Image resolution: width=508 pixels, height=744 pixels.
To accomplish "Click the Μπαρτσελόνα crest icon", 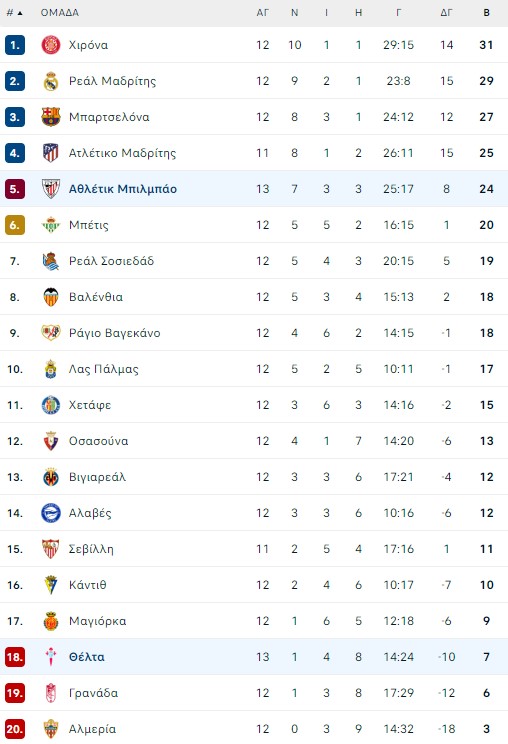I will coord(51,117).
